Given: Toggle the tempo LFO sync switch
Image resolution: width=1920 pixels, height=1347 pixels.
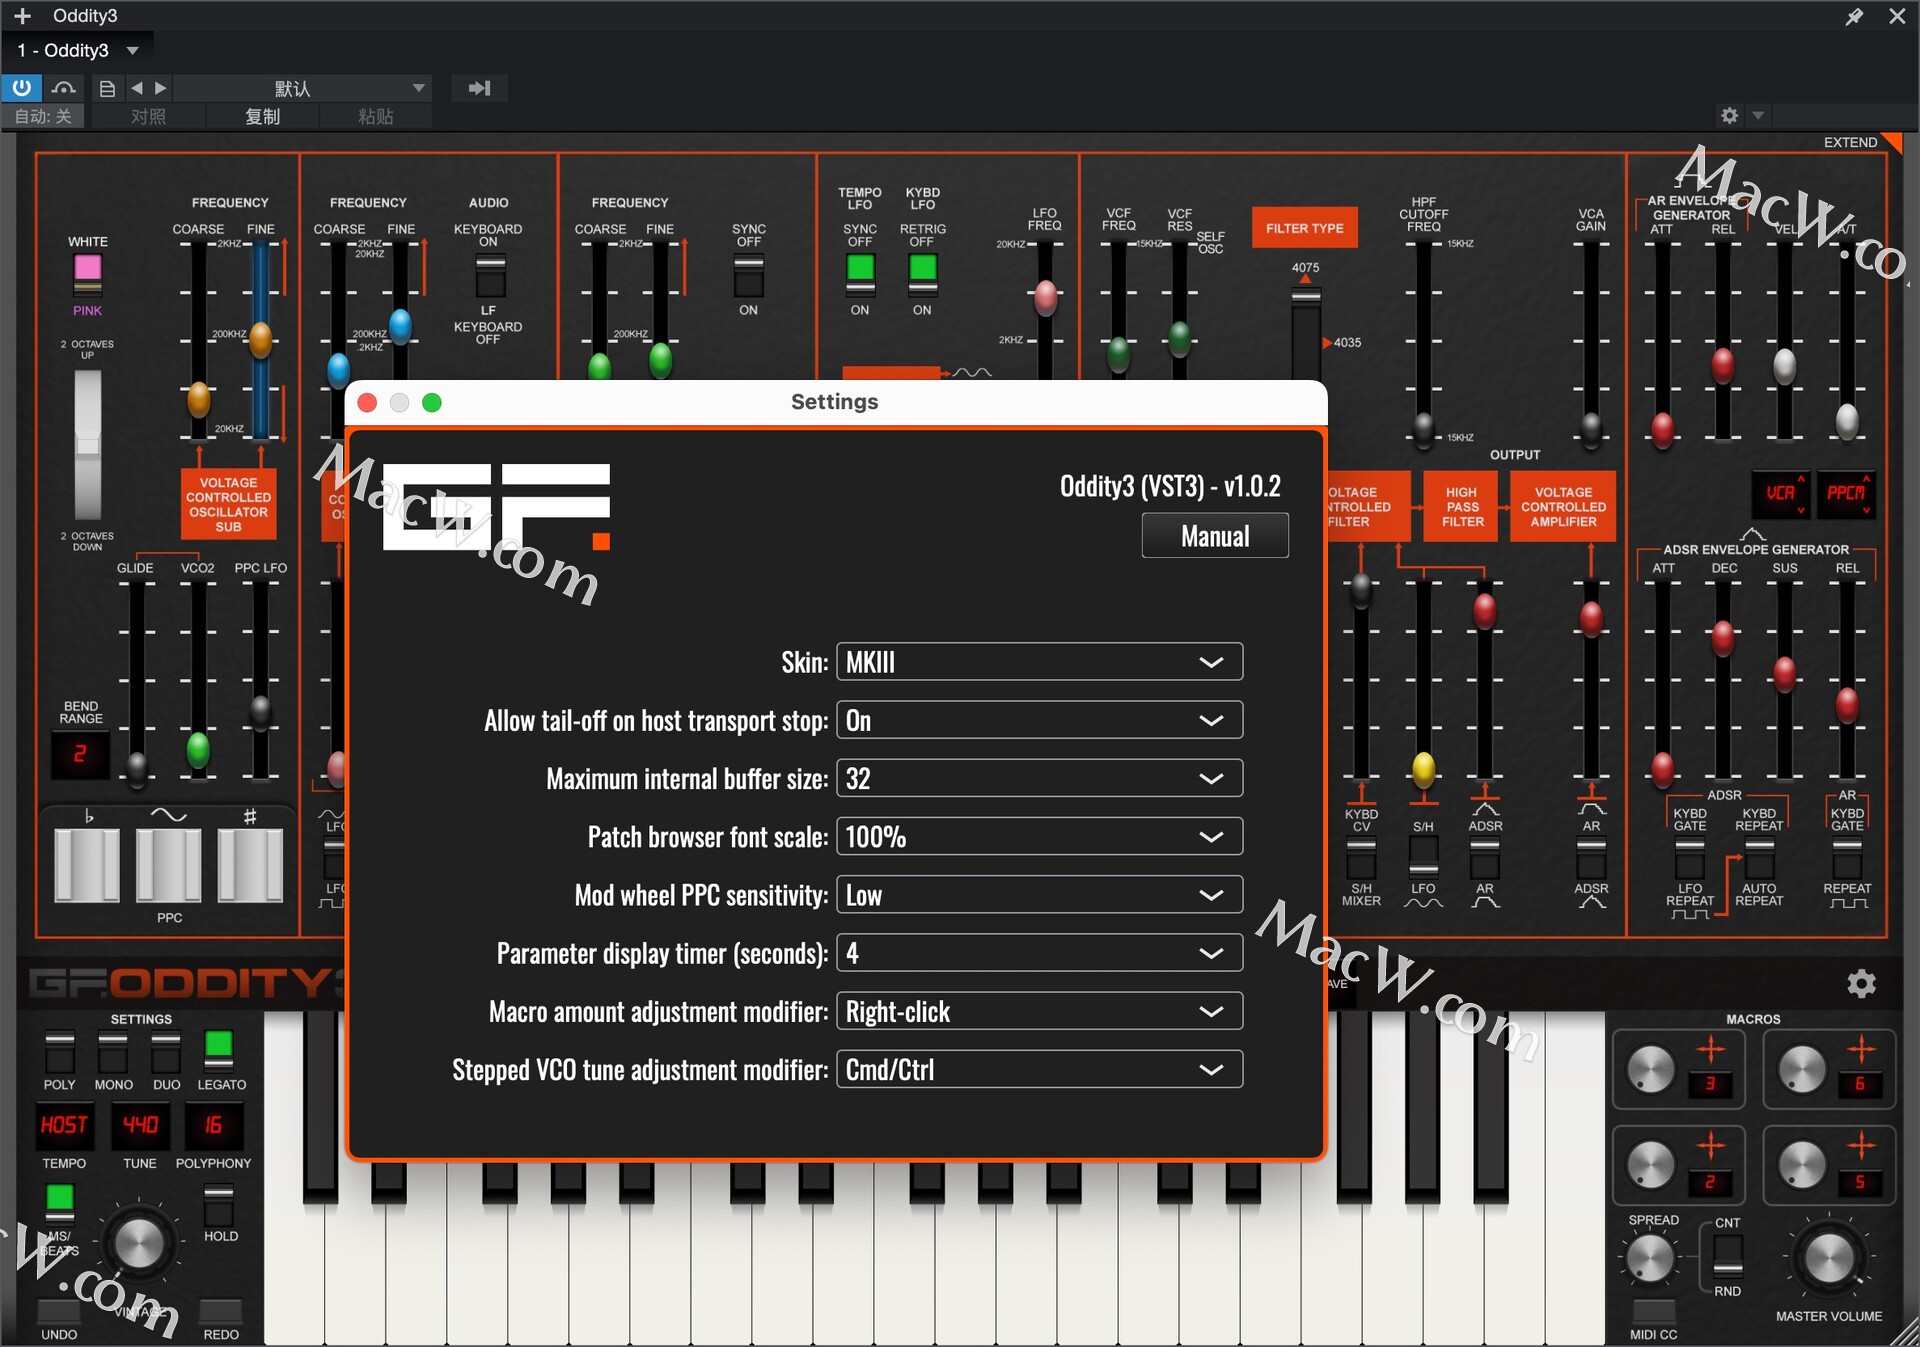Looking at the screenshot, I should pos(860,275).
